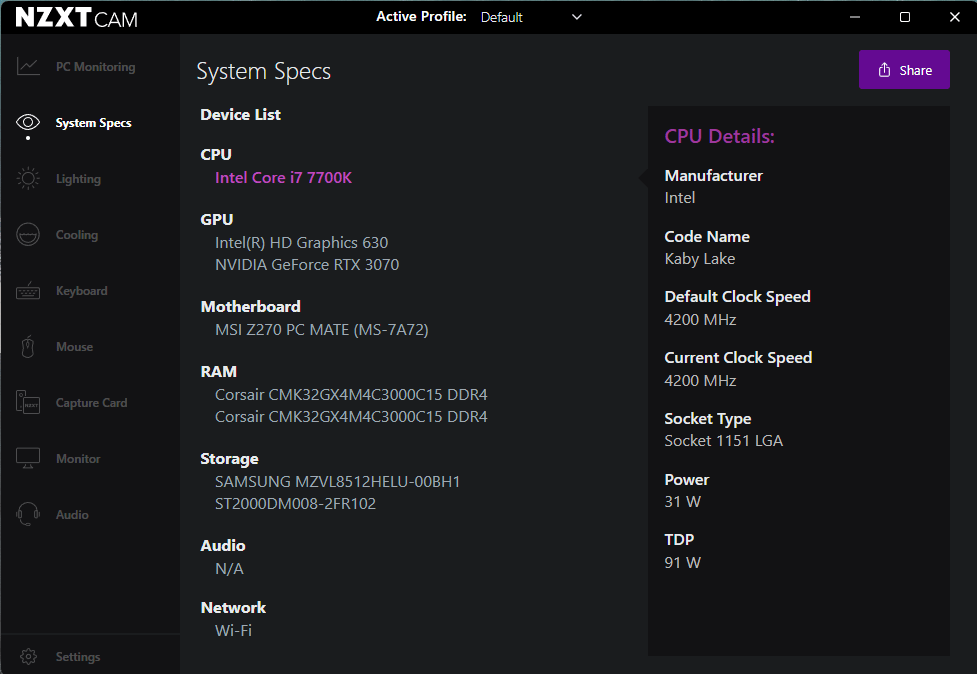The width and height of the screenshot is (977, 674).
Task: Navigate to Keyboard section
Action: pos(82,291)
